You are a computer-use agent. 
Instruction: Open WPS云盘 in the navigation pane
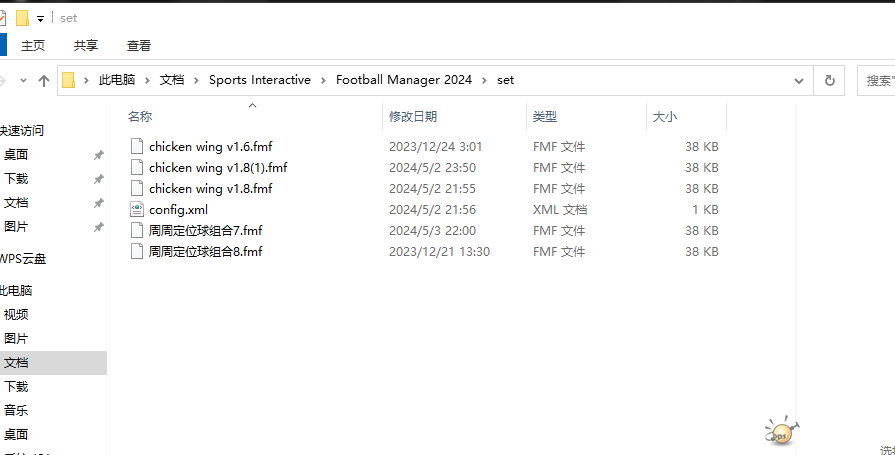click(23, 259)
